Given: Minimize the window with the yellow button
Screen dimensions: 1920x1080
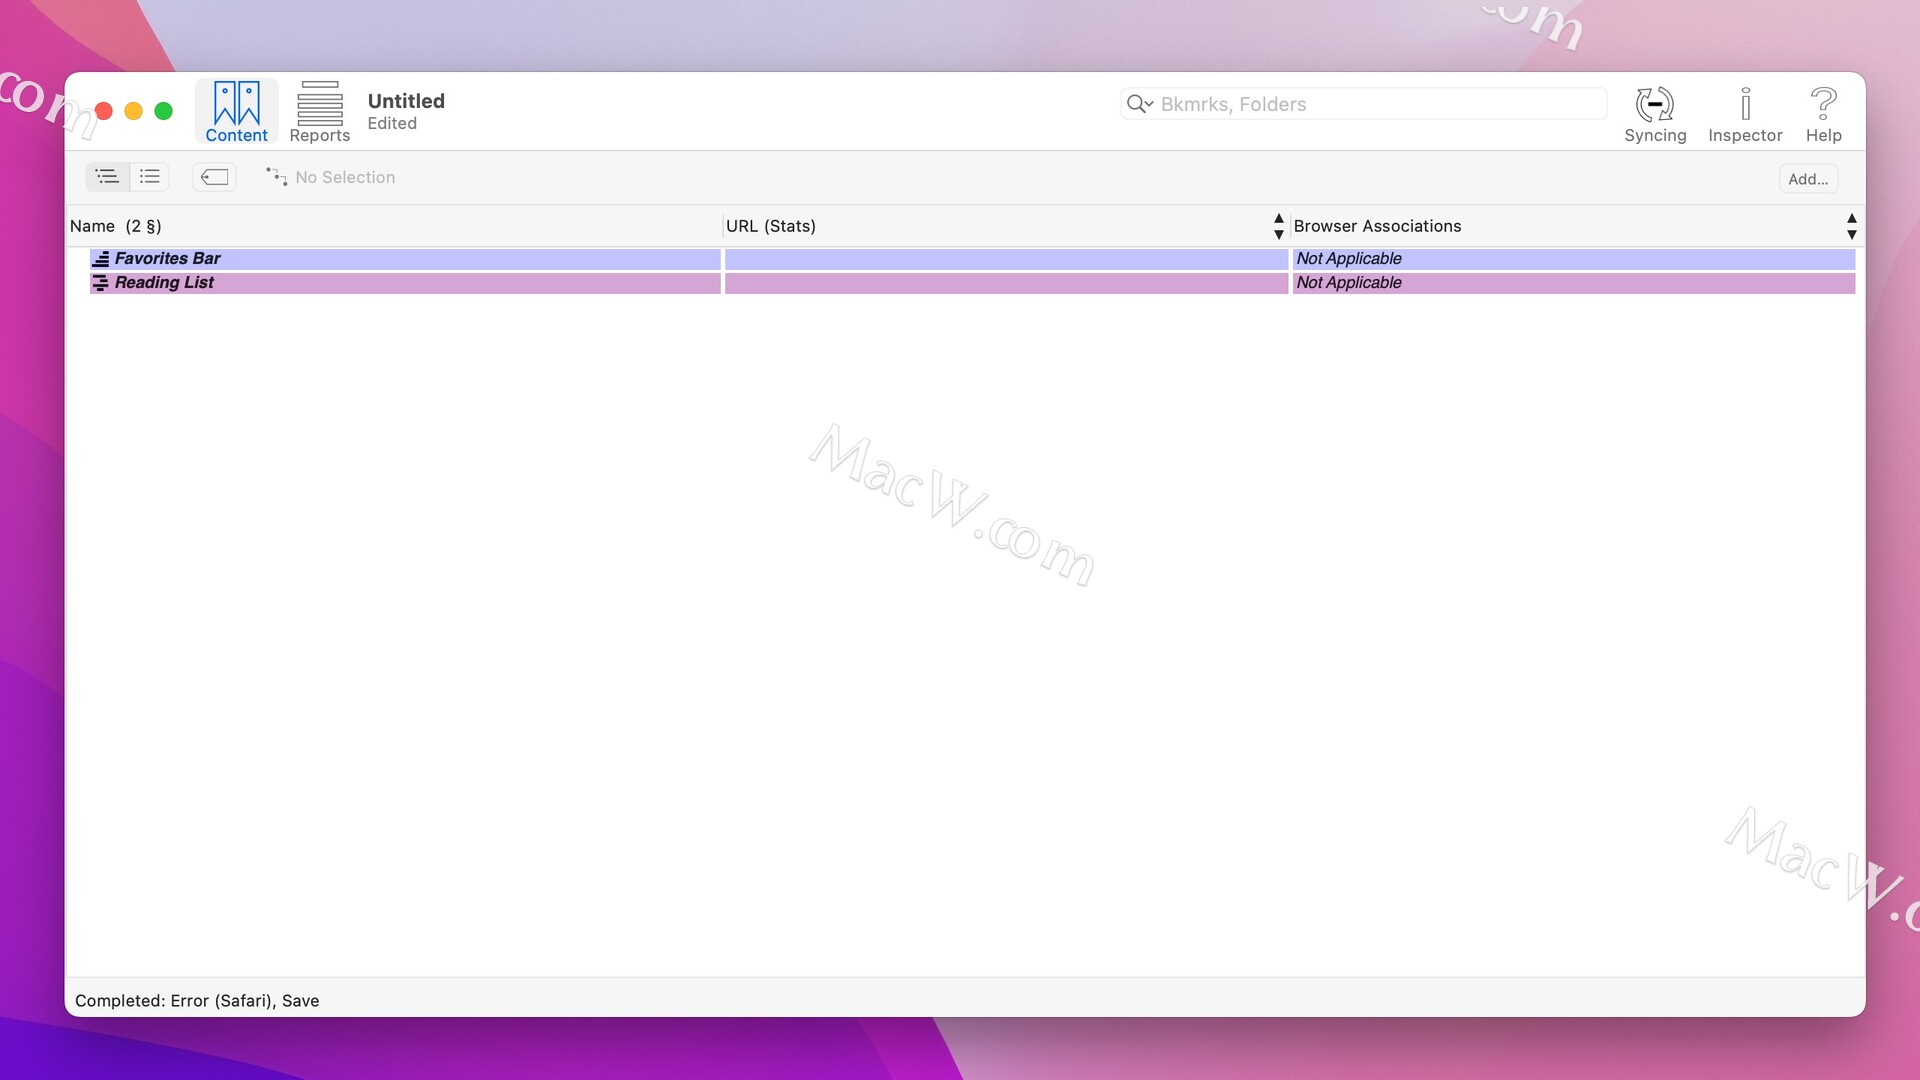Looking at the screenshot, I should 133,111.
